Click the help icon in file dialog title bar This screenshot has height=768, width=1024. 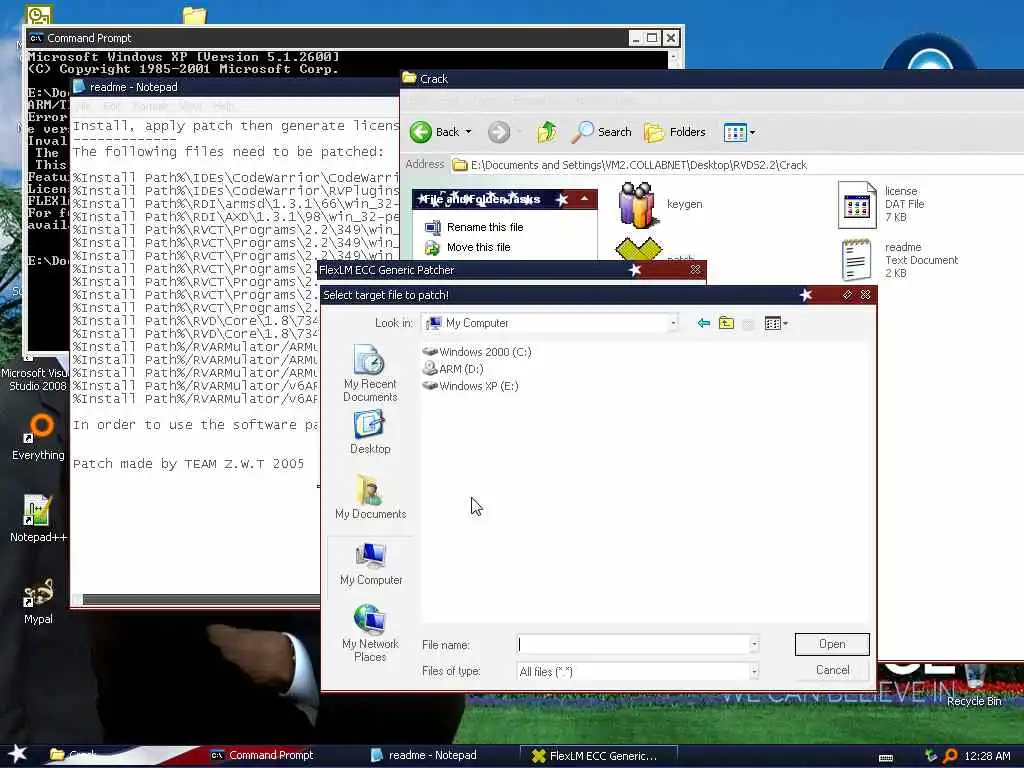[847, 295]
